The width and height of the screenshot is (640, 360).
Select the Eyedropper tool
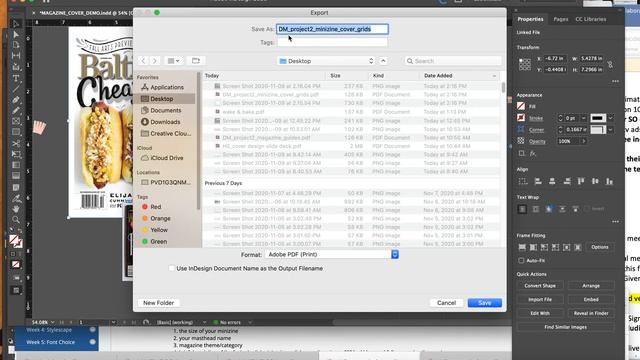[x=16, y=199]
